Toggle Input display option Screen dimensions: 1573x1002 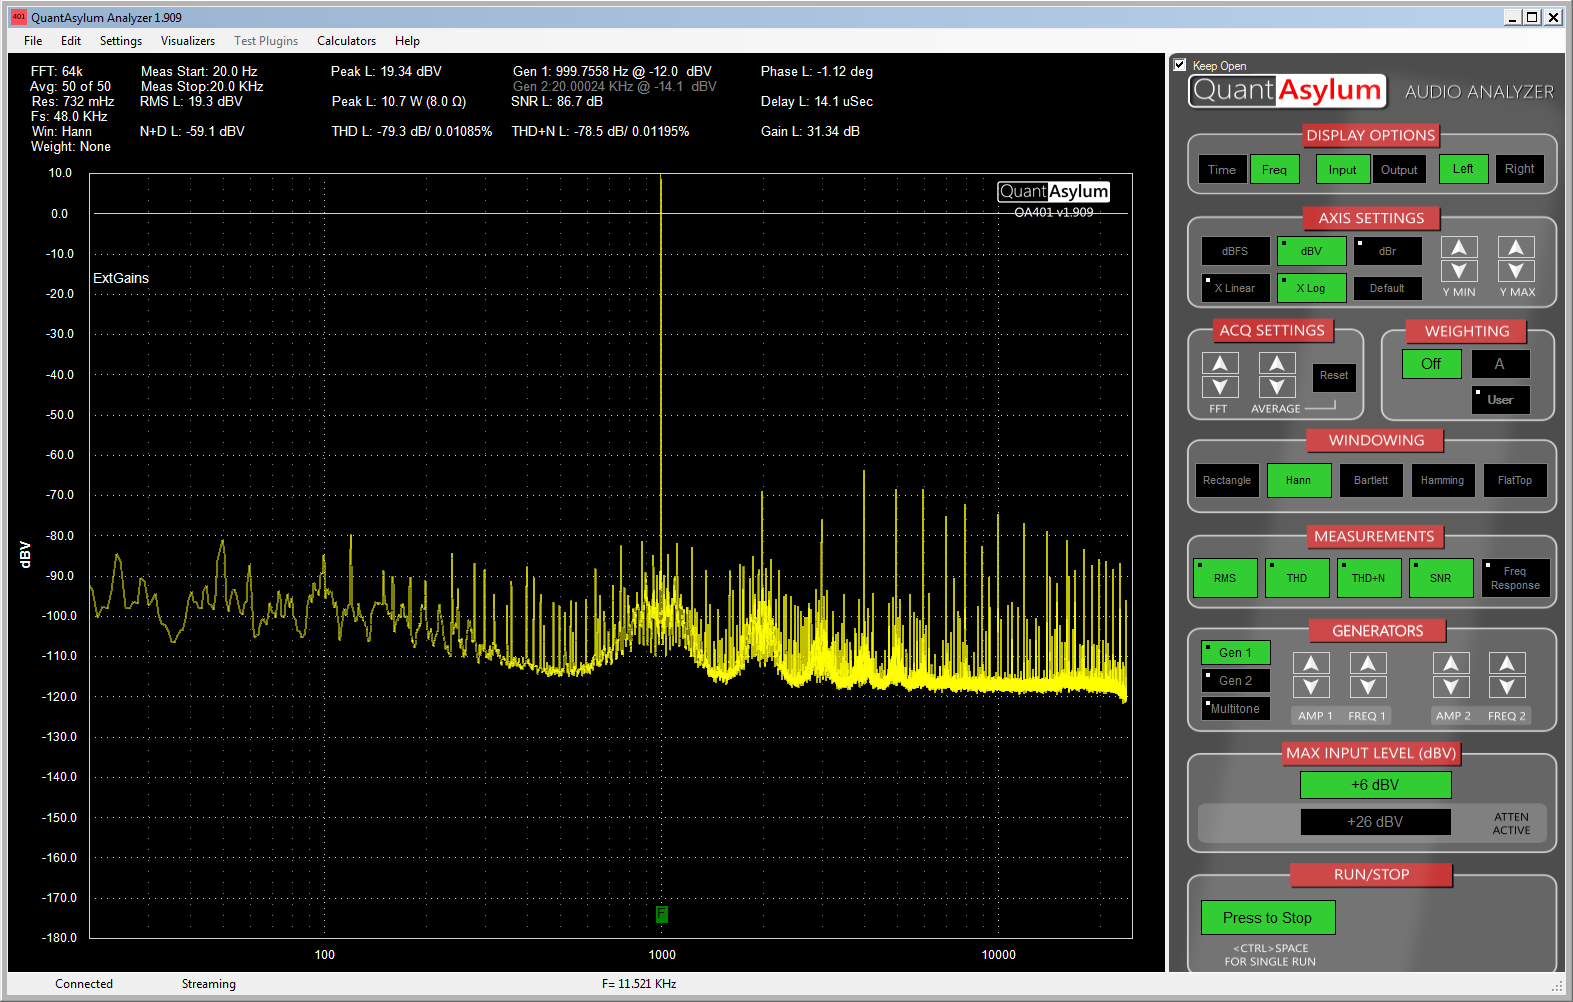(x=1343, y=170)
